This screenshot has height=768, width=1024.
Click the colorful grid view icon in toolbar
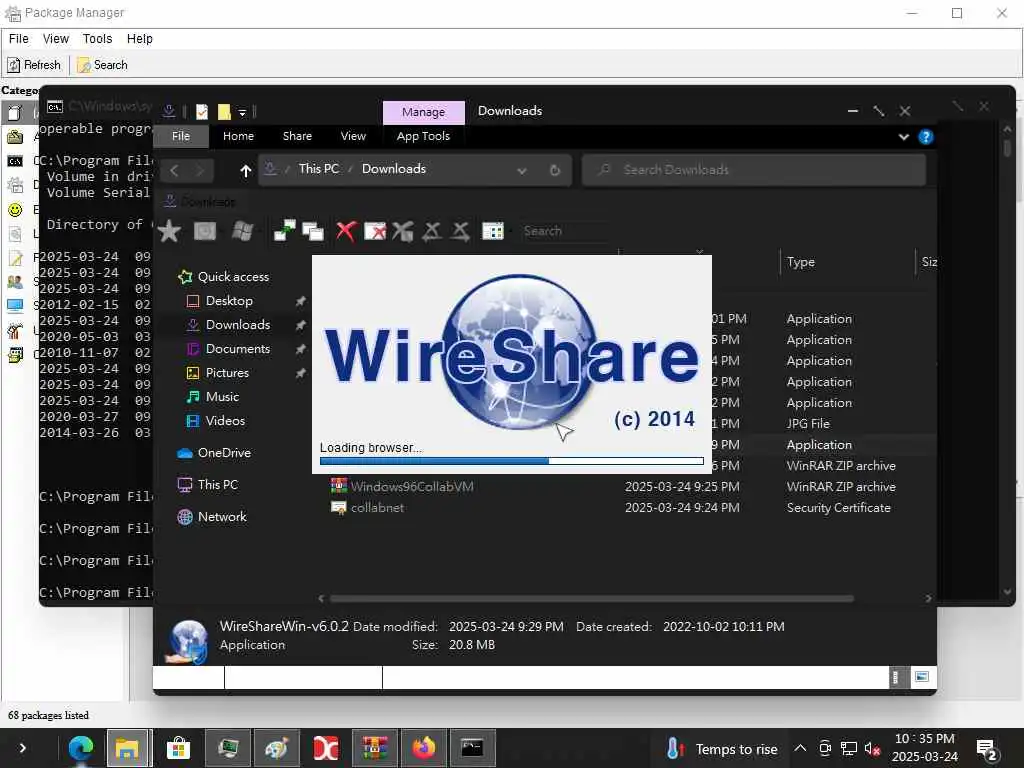(492, 231)
